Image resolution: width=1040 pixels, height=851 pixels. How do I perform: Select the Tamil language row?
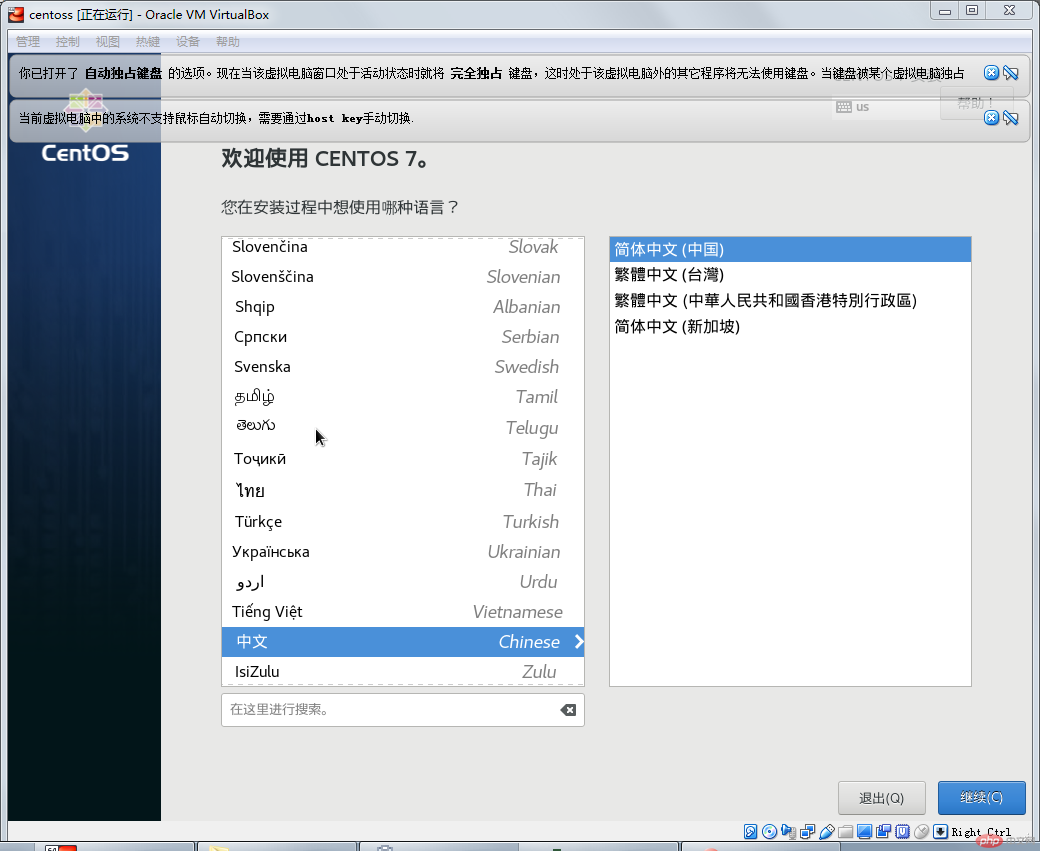point(403,397)
